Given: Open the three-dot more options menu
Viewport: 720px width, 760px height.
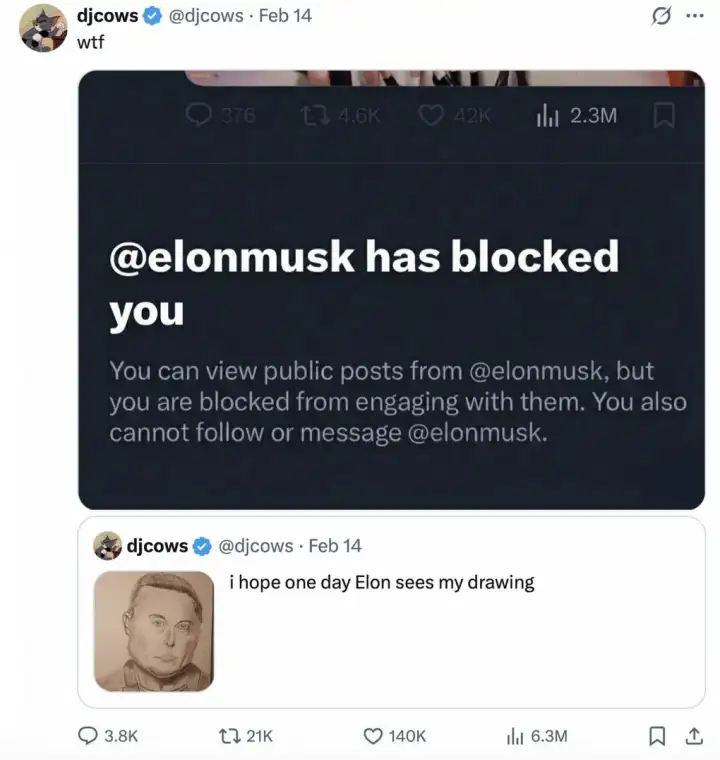Looking at the screenshot, I should (x=694, y=17).
